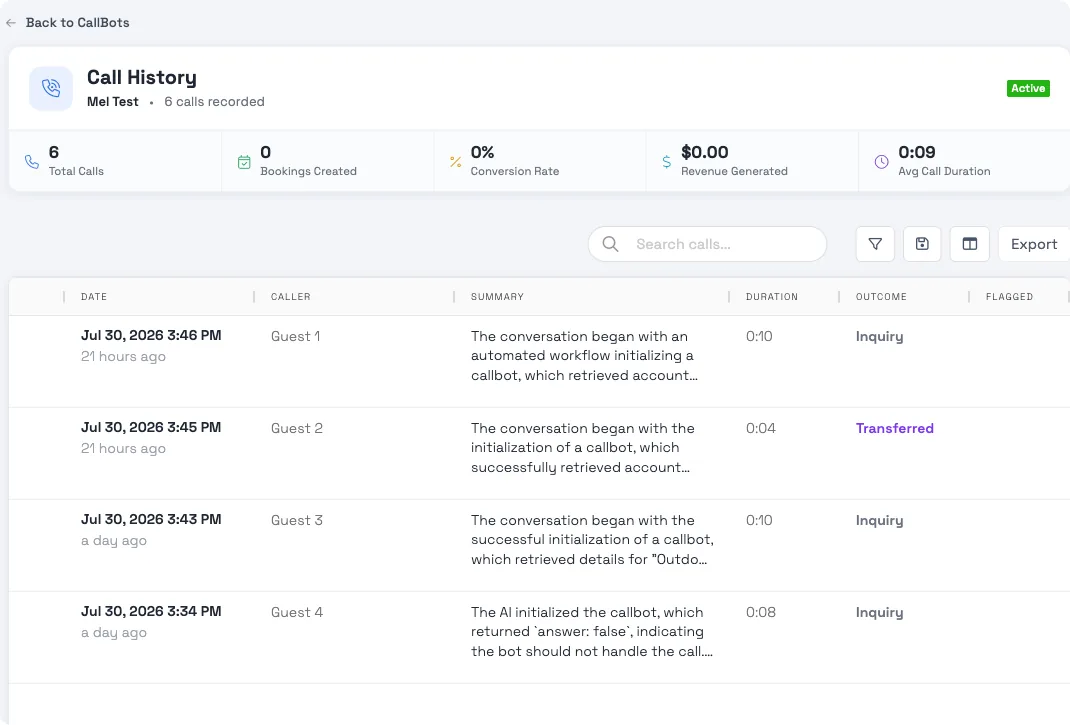Click the Revenue Generated dollar icon
This screenshot has width=1070, height=725.
pyautogui.click(x=666, y=162)
